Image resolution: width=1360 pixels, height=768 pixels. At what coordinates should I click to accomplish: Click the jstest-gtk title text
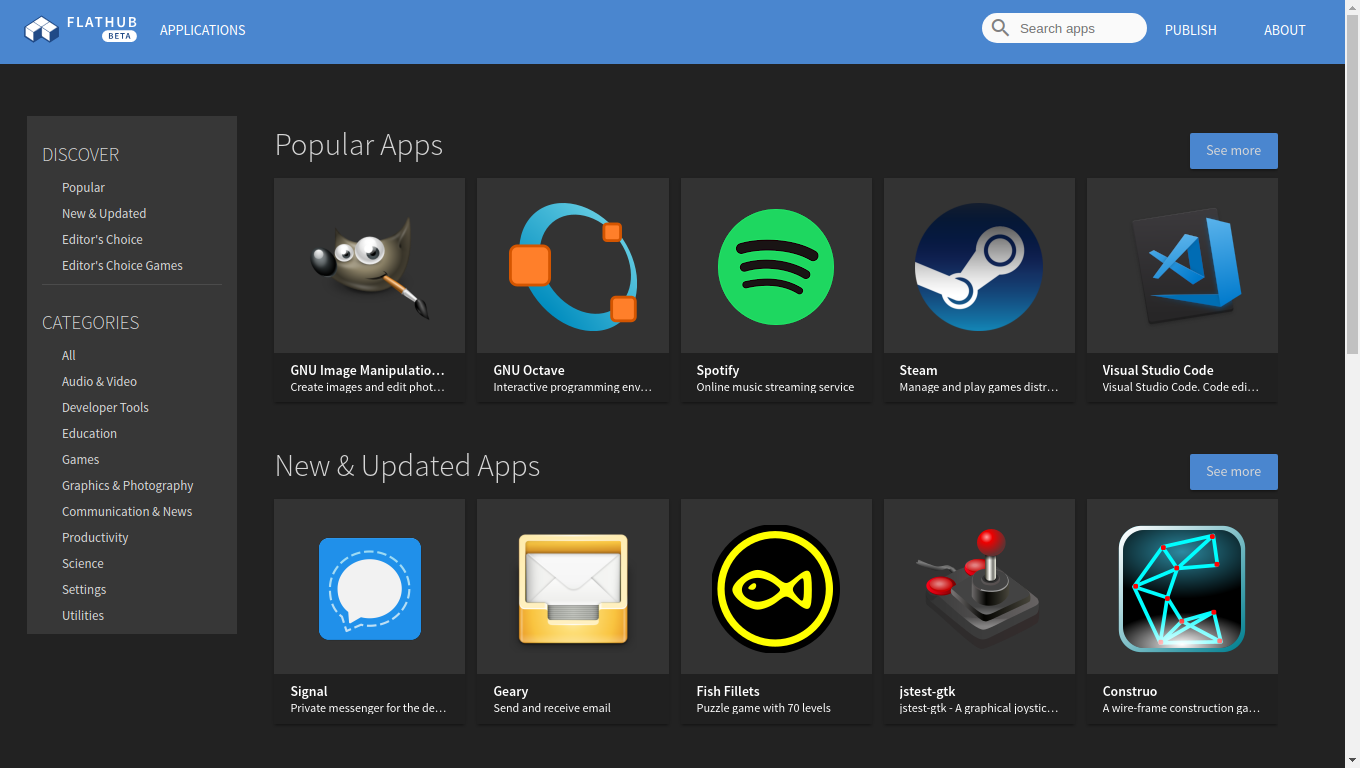(x=927, y=691)
